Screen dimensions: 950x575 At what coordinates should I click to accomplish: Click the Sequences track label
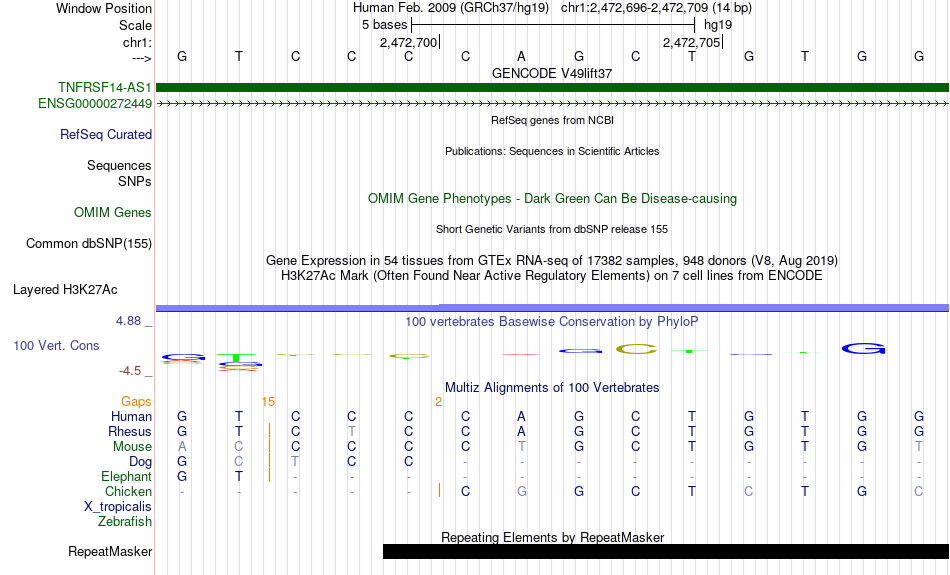click(119, 165)
